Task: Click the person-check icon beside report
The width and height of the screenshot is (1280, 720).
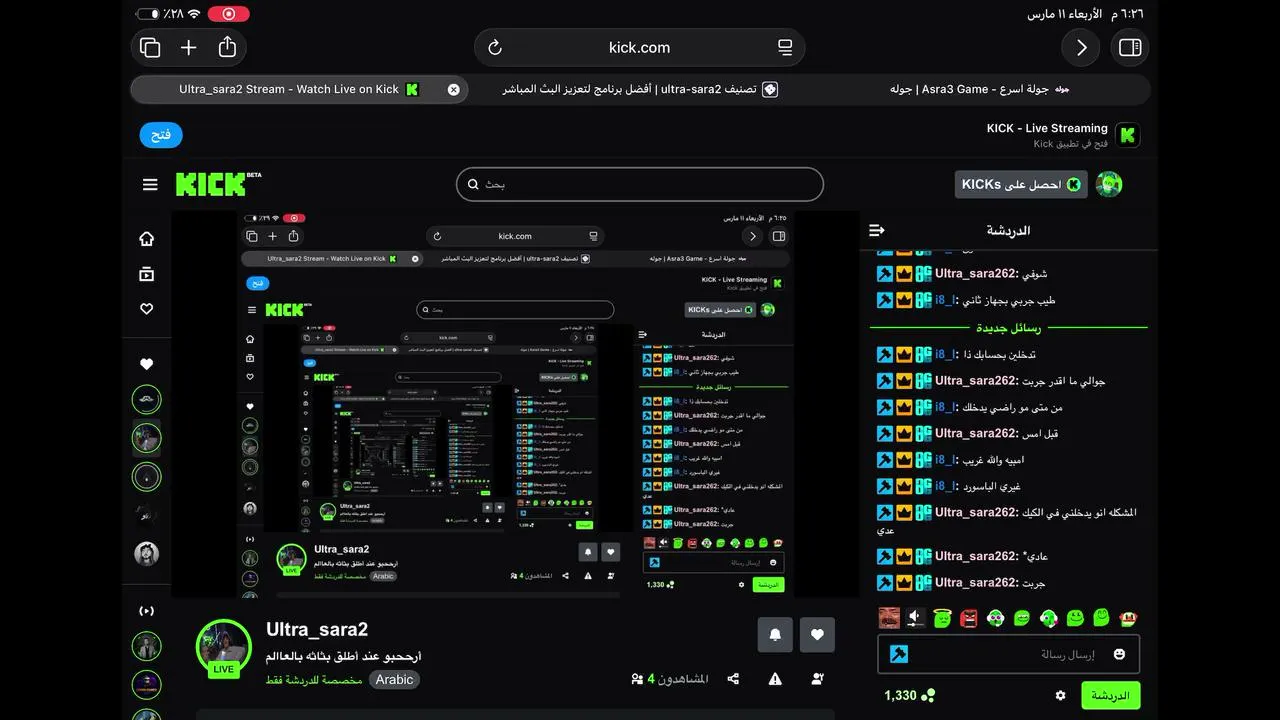Action: (818, 679)
